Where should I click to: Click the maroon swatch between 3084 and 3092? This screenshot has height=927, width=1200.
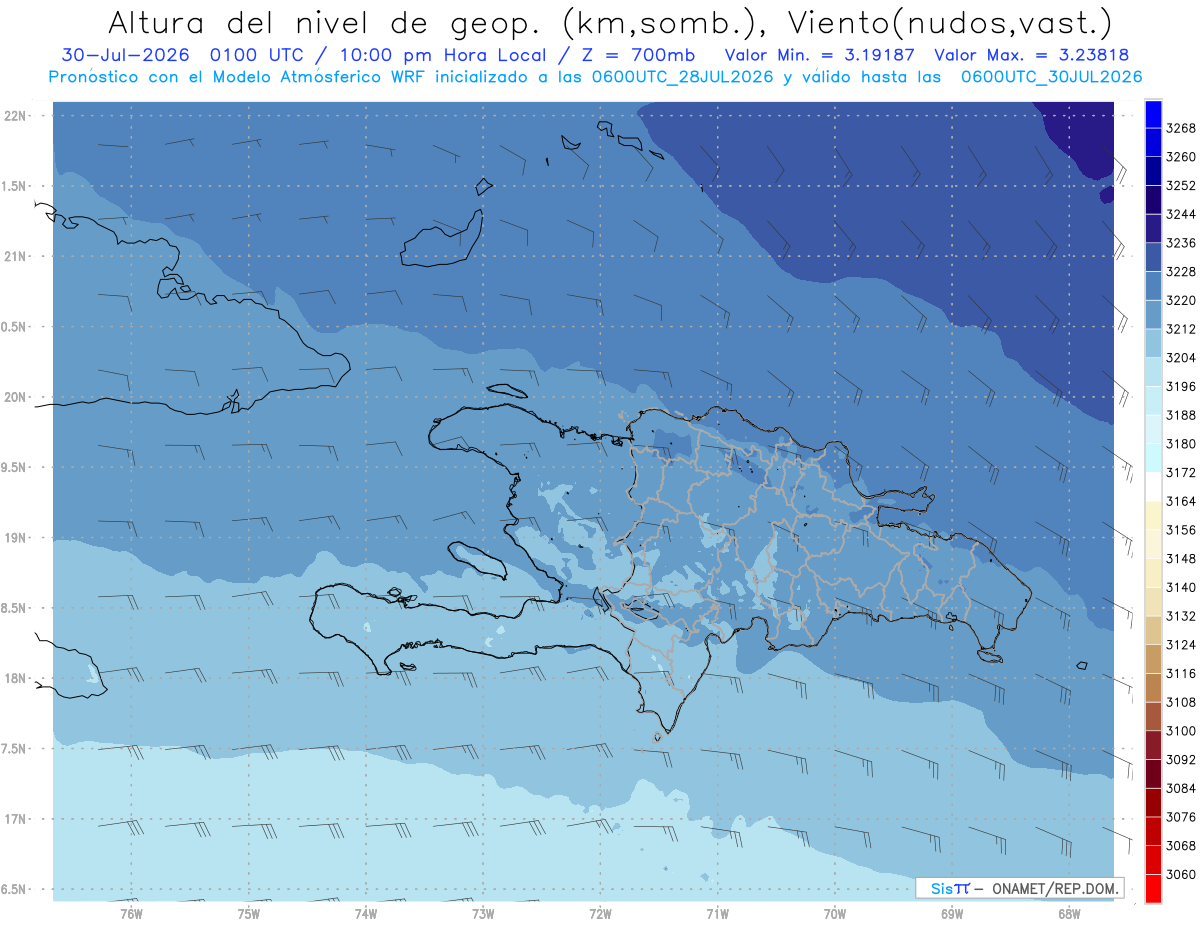coord(1153,774)
